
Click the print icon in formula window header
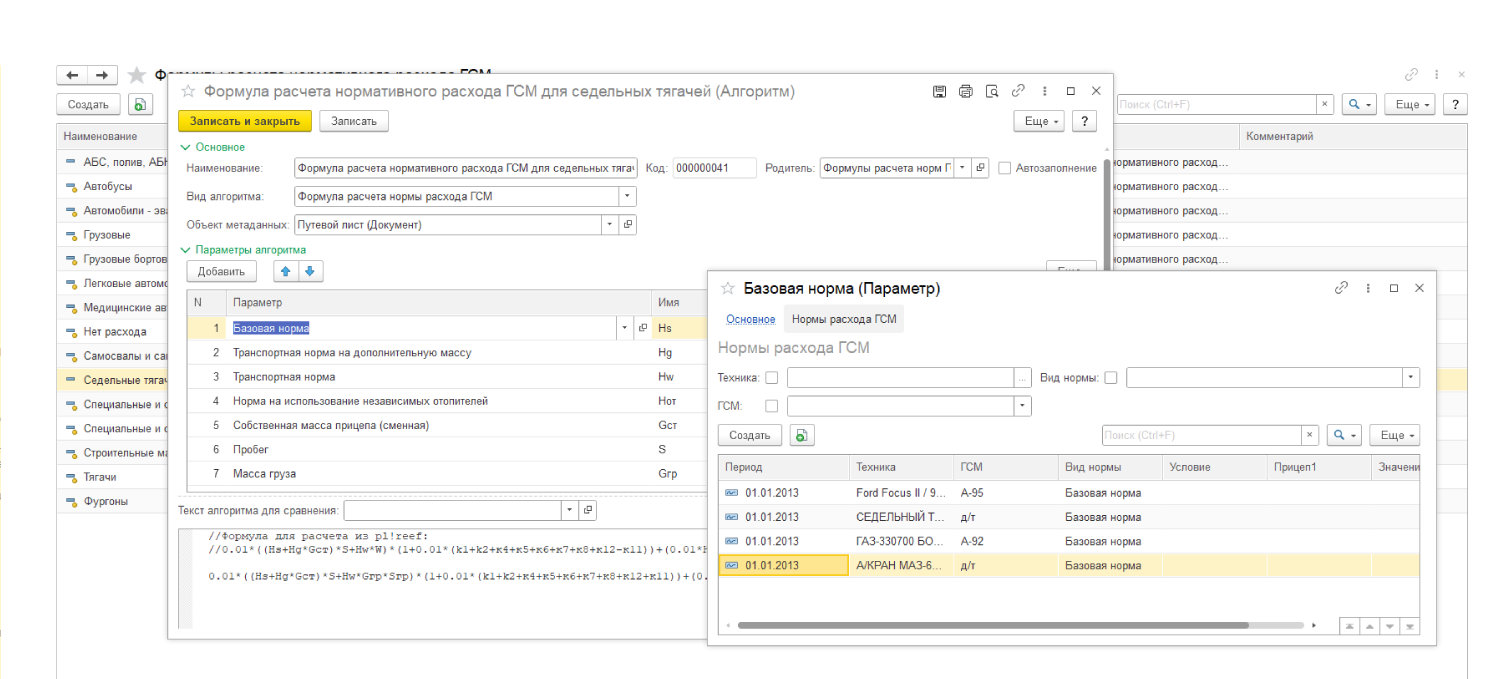point(965,91)
